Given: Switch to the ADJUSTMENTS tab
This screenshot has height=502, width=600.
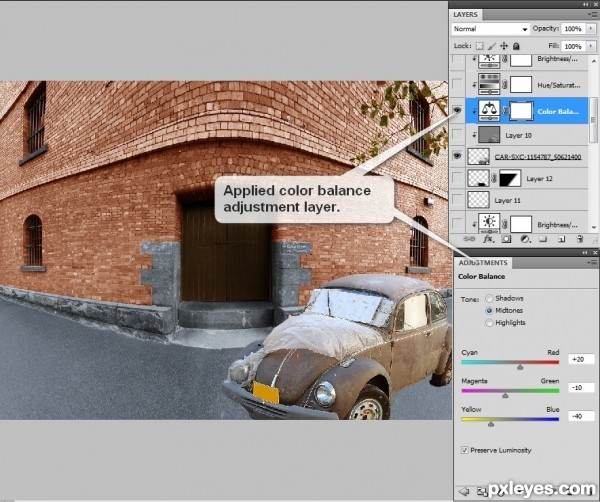Looking at the screenshot, I should (483, 263).
